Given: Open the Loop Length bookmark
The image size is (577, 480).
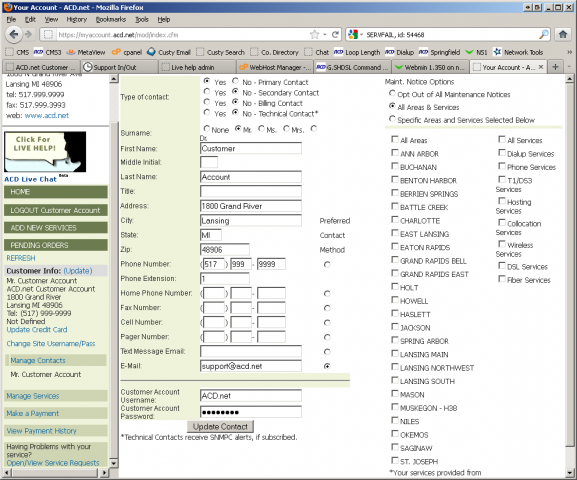Looking at the screenshot, I should 357,52.
